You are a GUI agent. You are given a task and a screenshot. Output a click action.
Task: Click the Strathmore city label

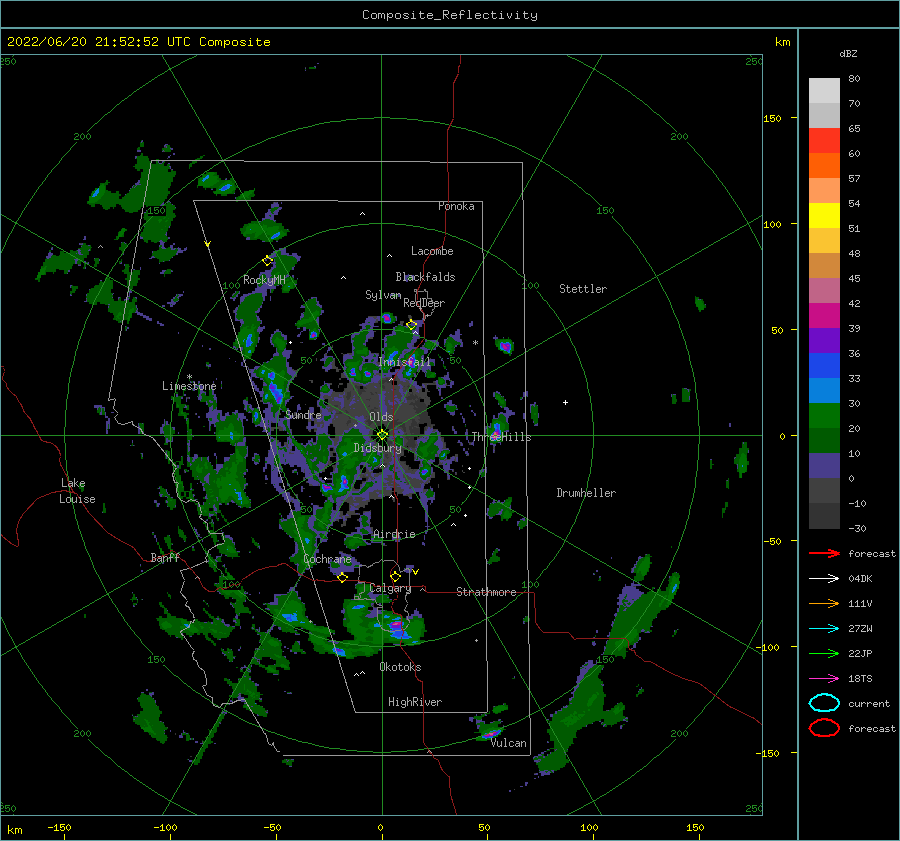coord(486,592)
